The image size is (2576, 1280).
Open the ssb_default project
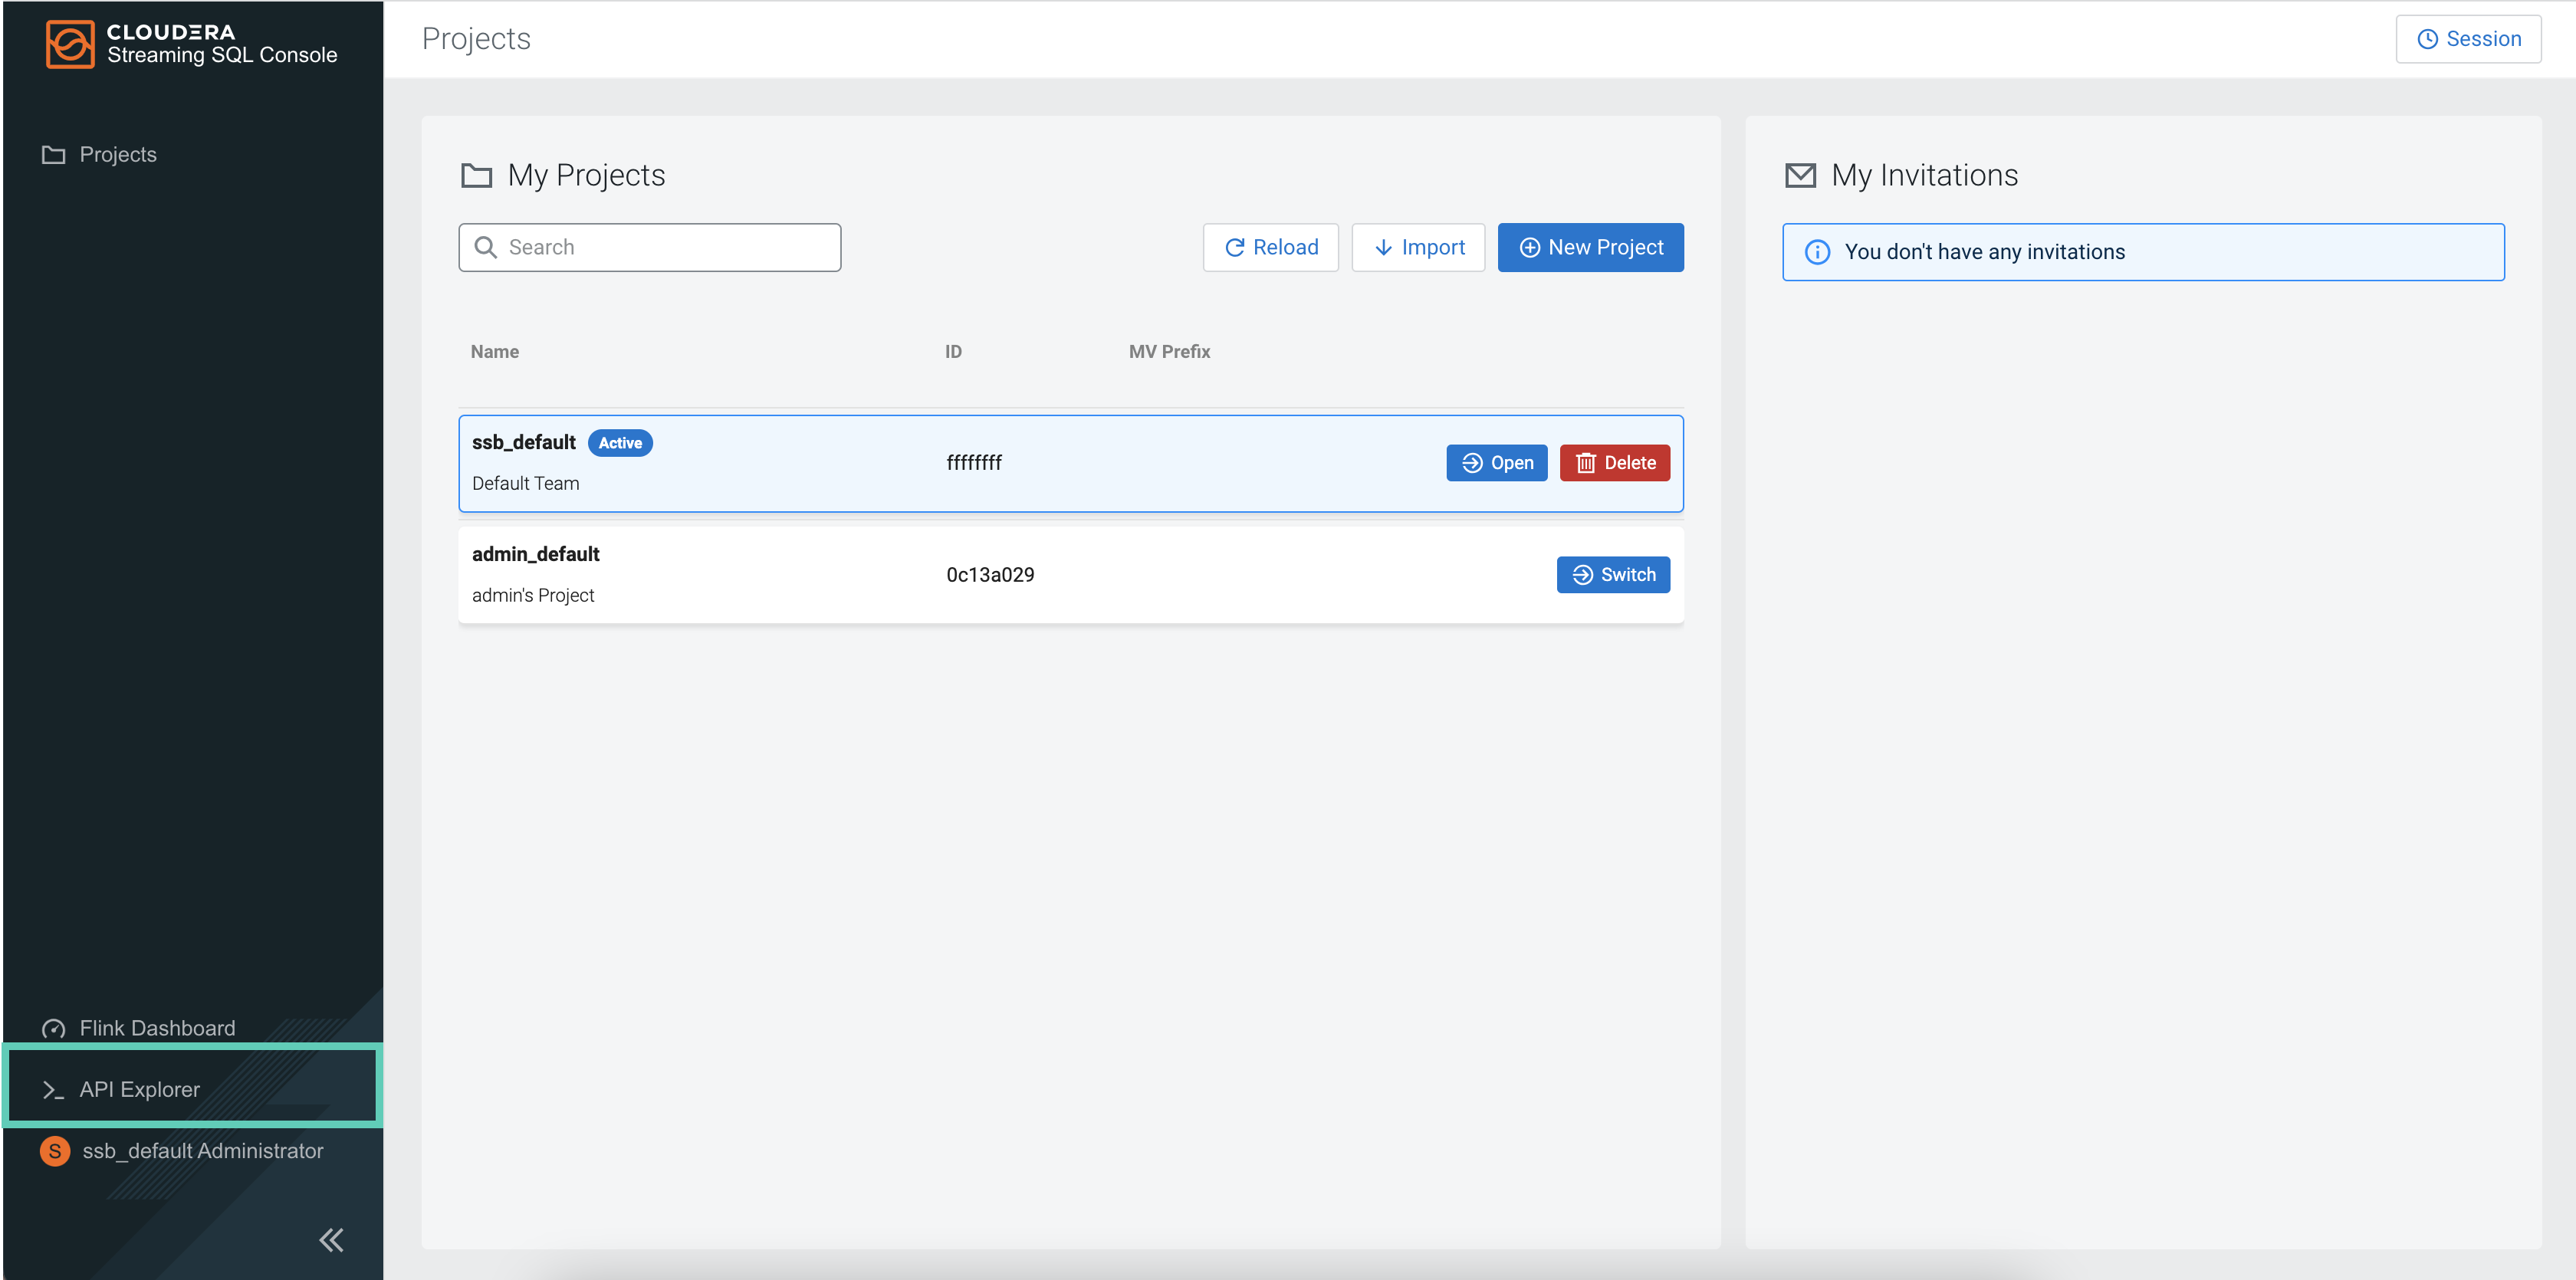click(x=1496, y=462)
